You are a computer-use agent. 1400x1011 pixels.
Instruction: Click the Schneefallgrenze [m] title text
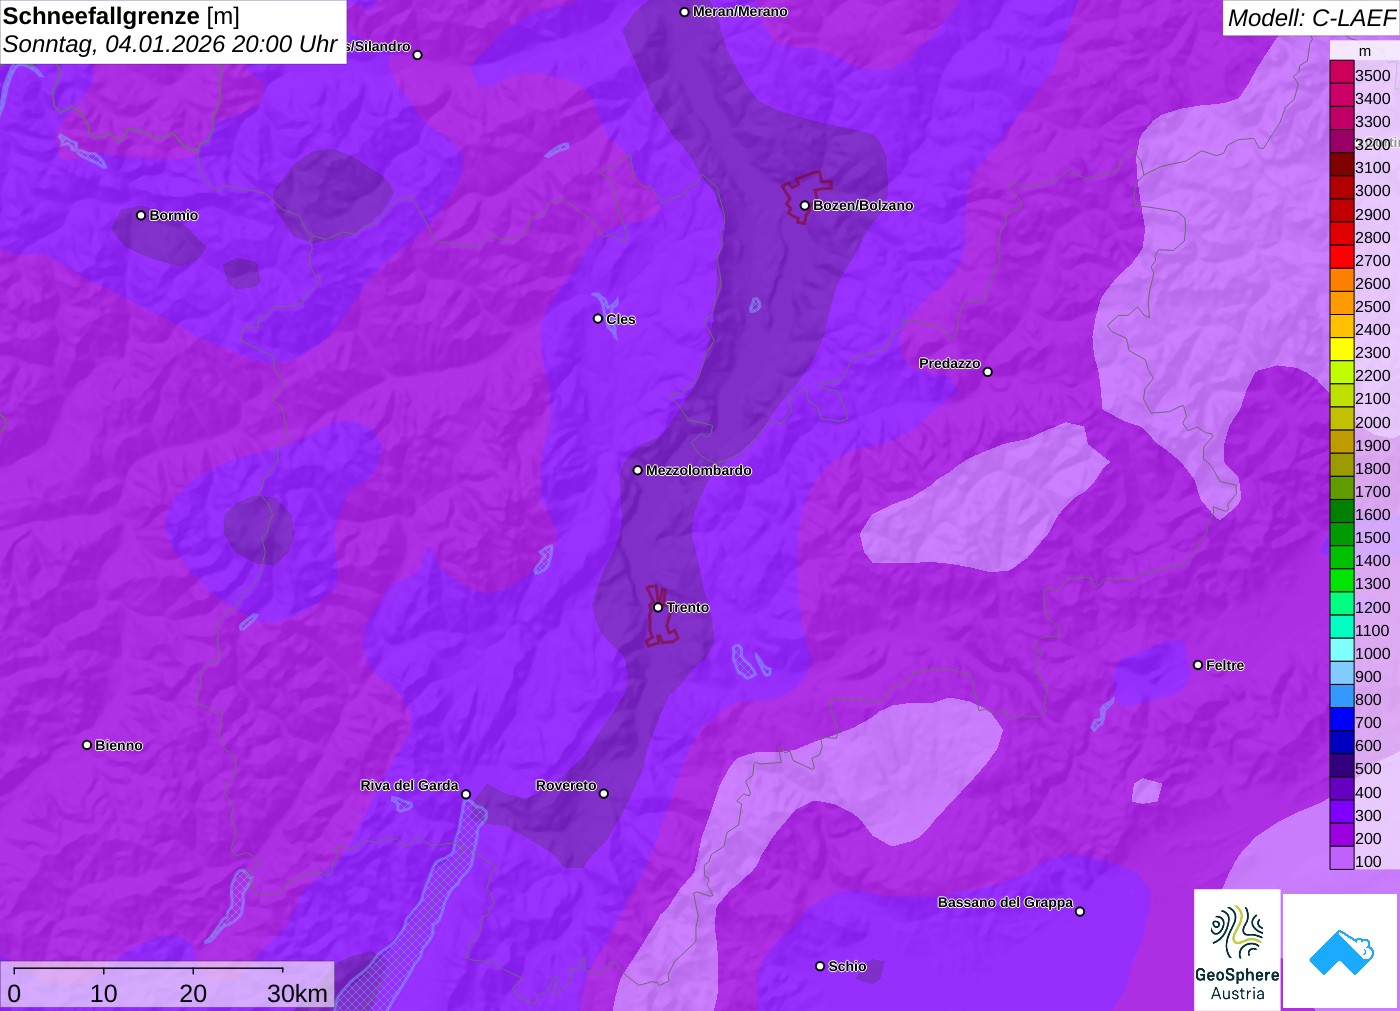[x=121, y=16]
